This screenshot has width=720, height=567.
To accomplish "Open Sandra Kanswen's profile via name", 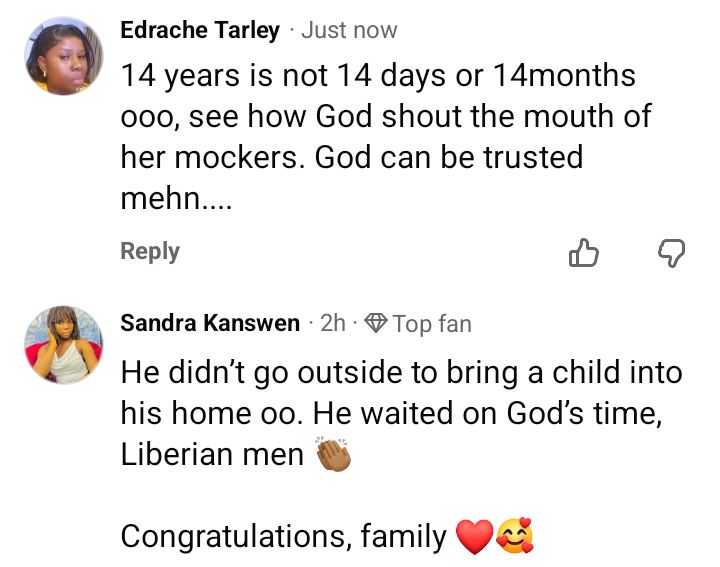I will point(210,323).
